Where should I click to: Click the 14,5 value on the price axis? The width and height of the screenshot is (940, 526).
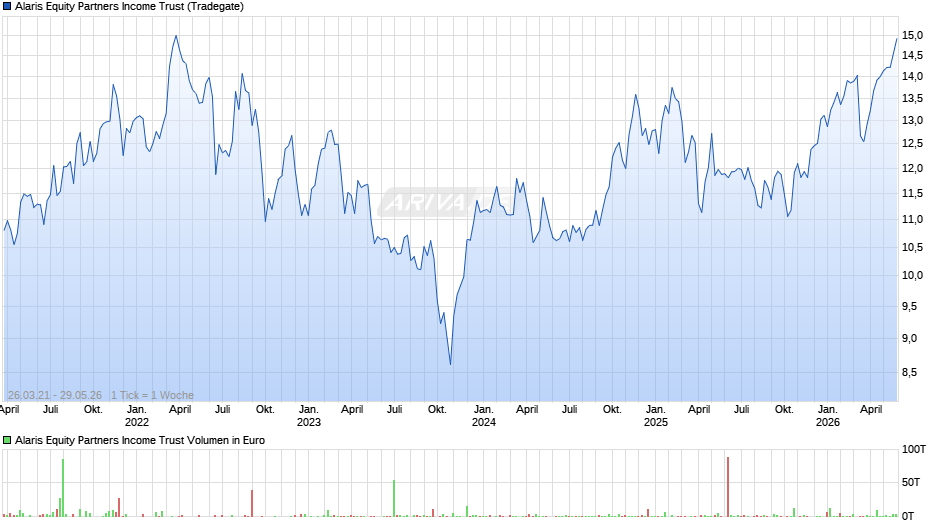click(x=912, y=56)
